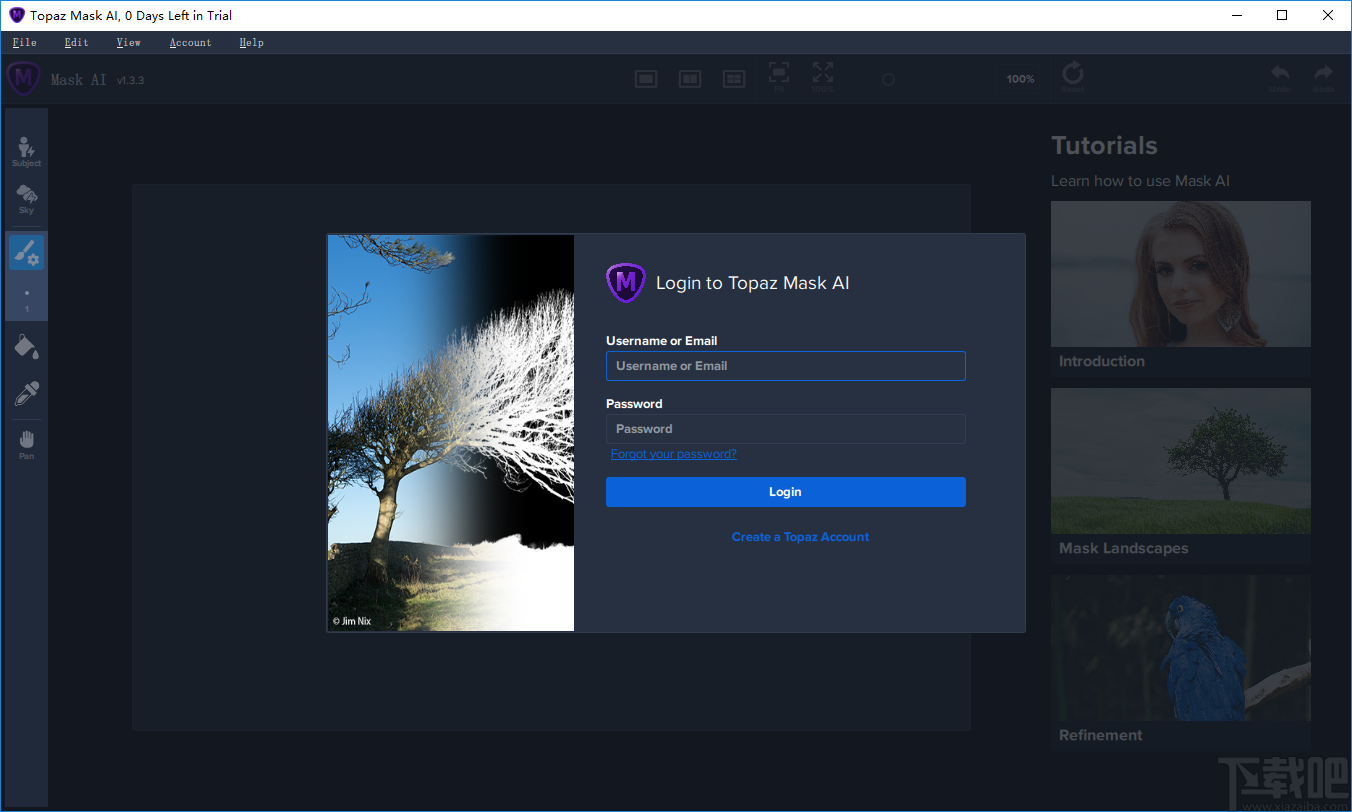Open the File menu
The image size is (1352, 812).
pos(25,42)
